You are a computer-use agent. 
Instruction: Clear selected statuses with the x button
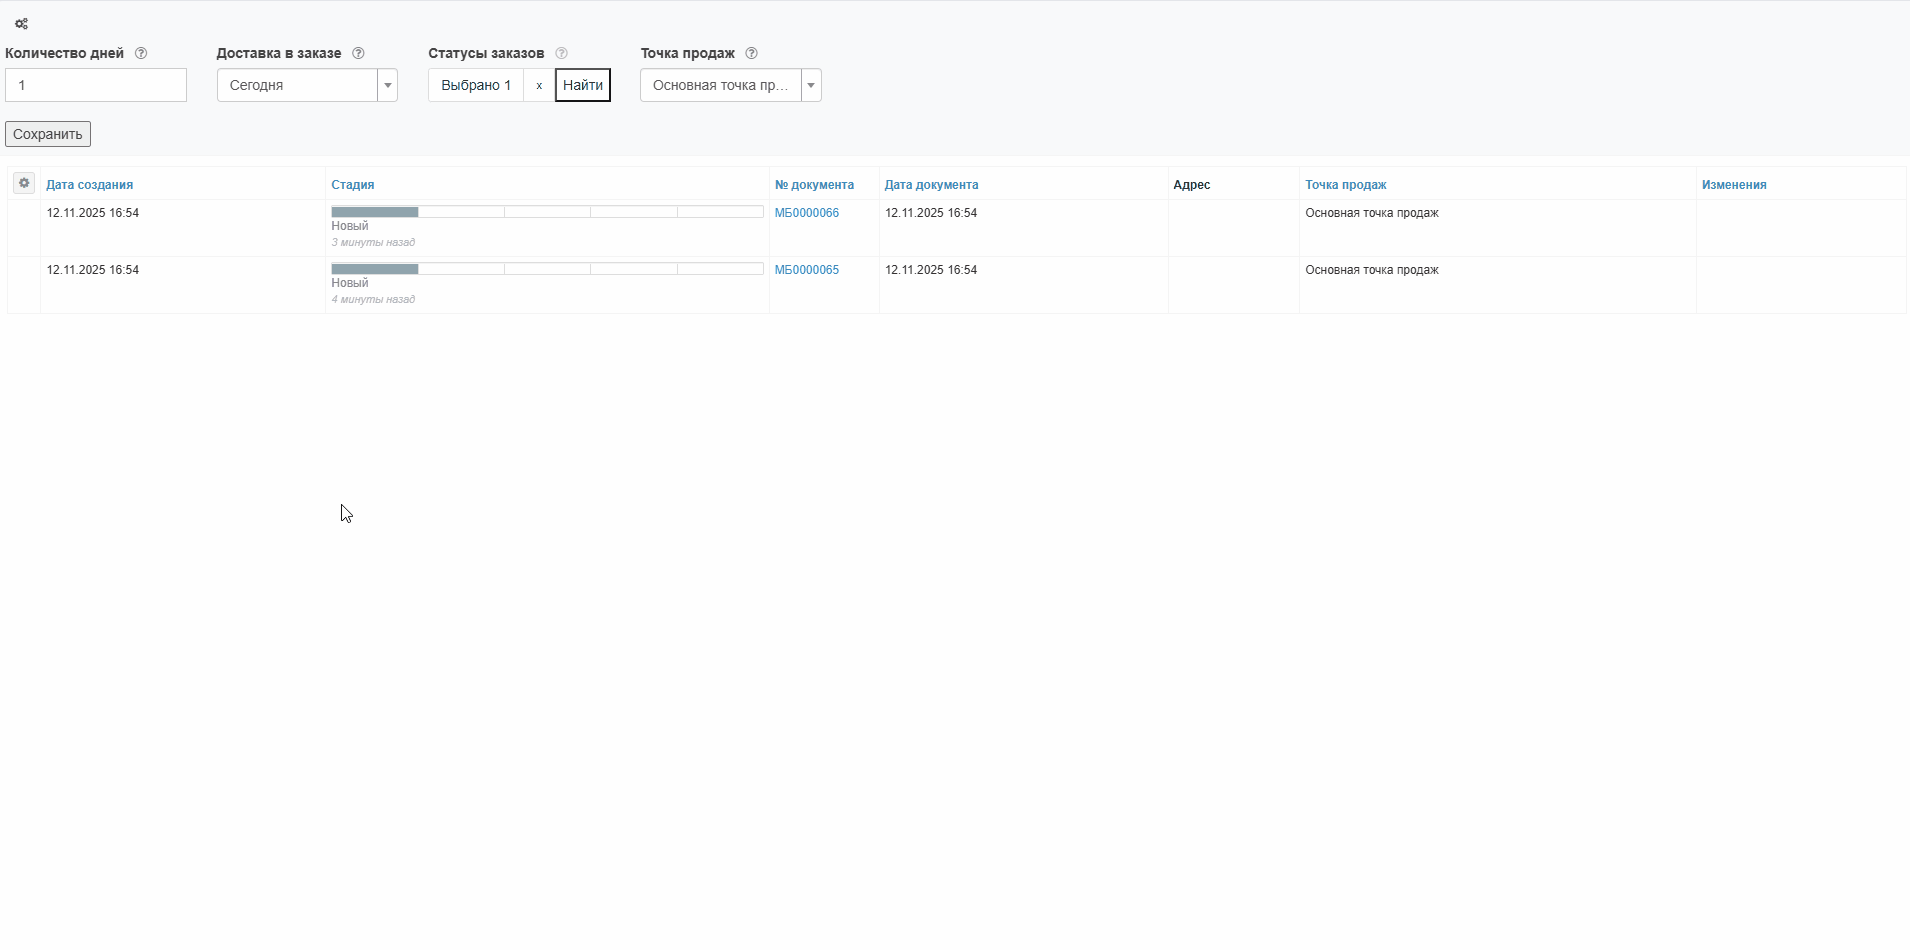(539, 85)
